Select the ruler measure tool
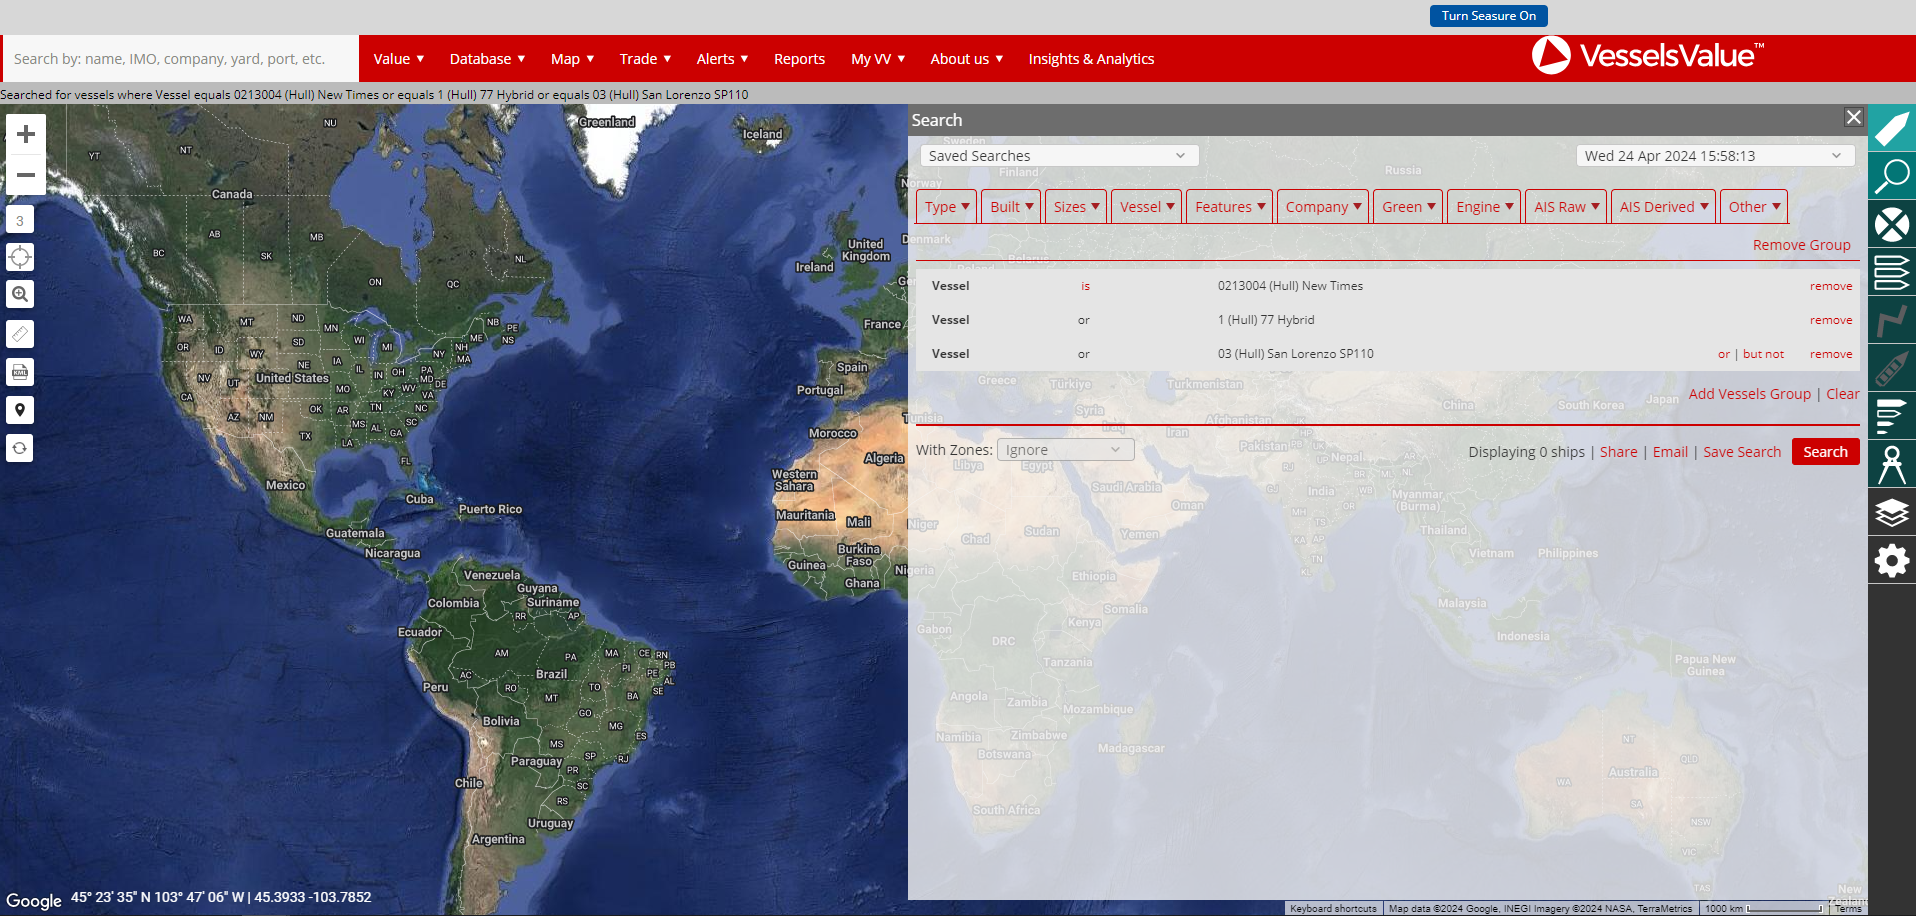Screen dimensions: 1916x916 20,333
